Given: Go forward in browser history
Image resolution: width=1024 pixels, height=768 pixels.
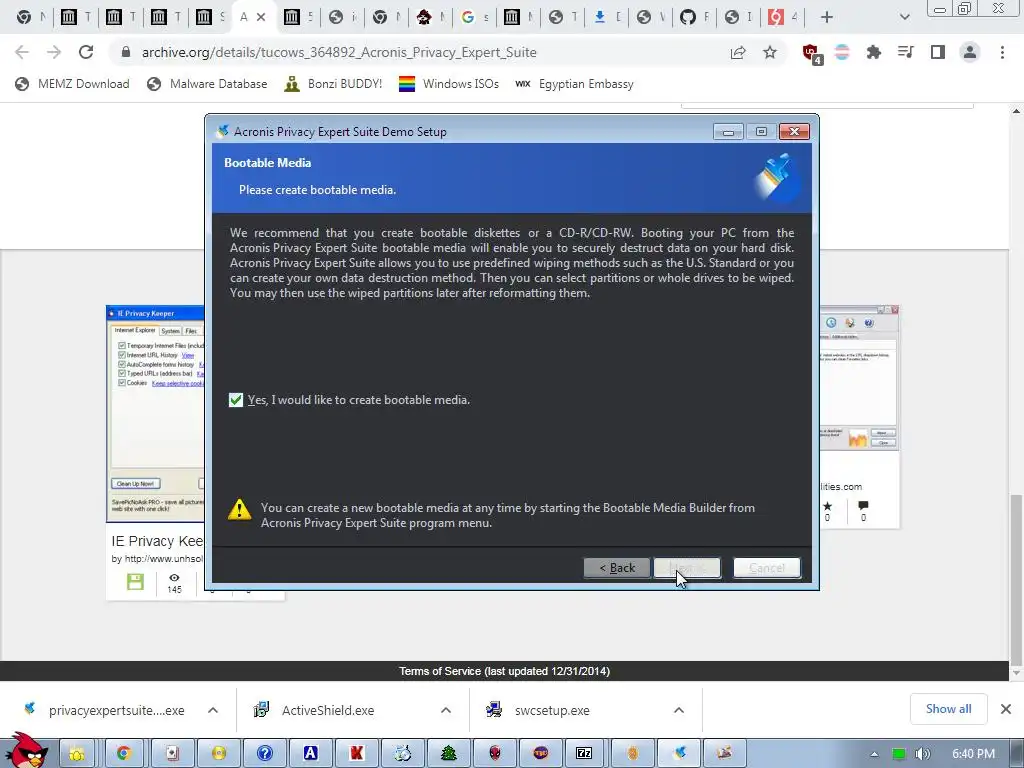Looking at the screenshot, I should [54, 52].
